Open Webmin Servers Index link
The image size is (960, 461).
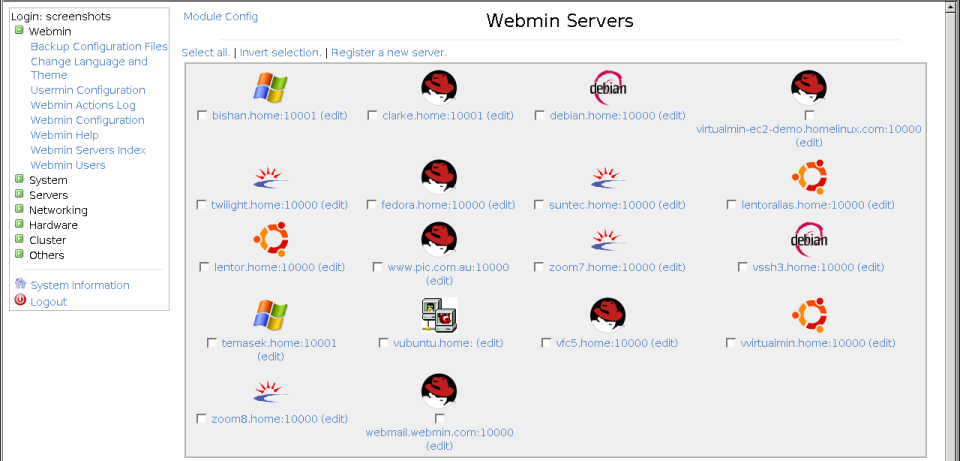tap(88, 150)
